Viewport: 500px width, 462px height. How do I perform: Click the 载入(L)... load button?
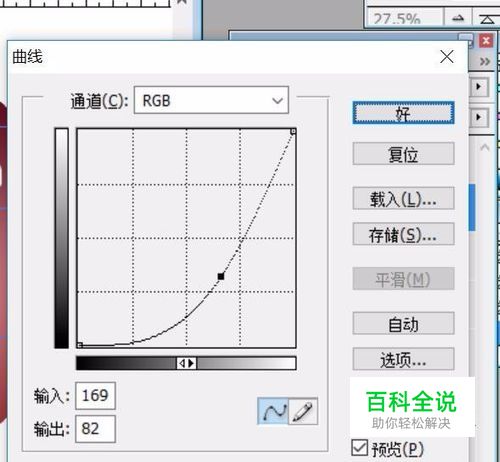click(403, 199)
